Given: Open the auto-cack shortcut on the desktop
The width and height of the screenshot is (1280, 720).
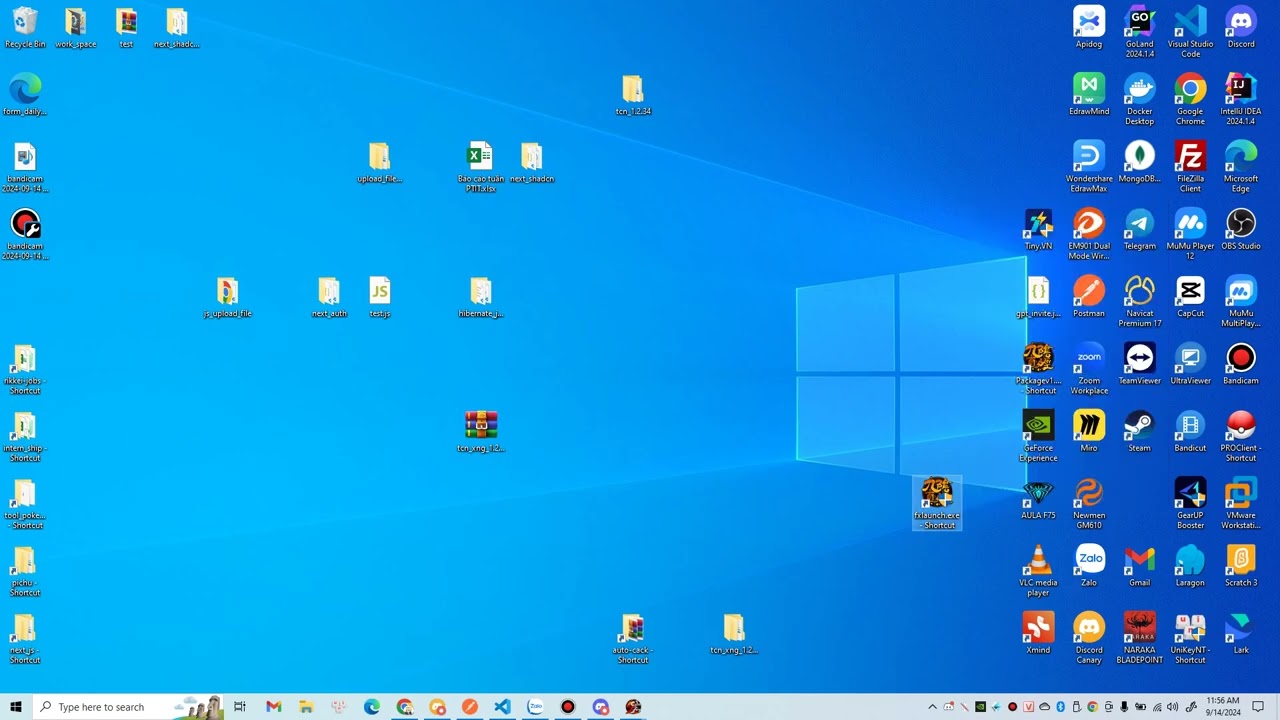Looking at the screenshot, I should pos(633,637).
